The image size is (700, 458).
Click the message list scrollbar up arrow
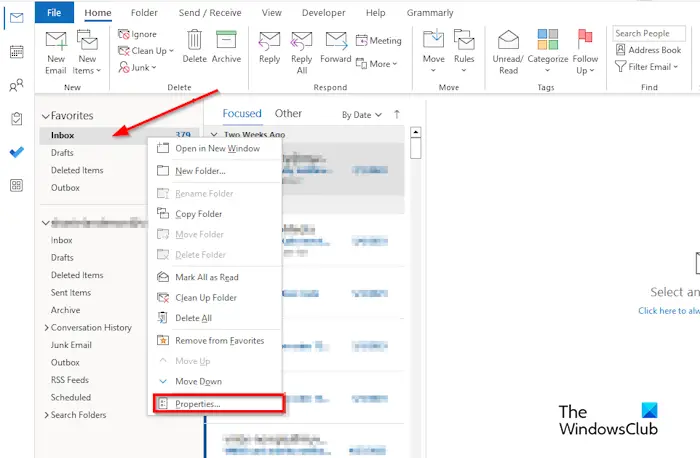tap(416, 132)
